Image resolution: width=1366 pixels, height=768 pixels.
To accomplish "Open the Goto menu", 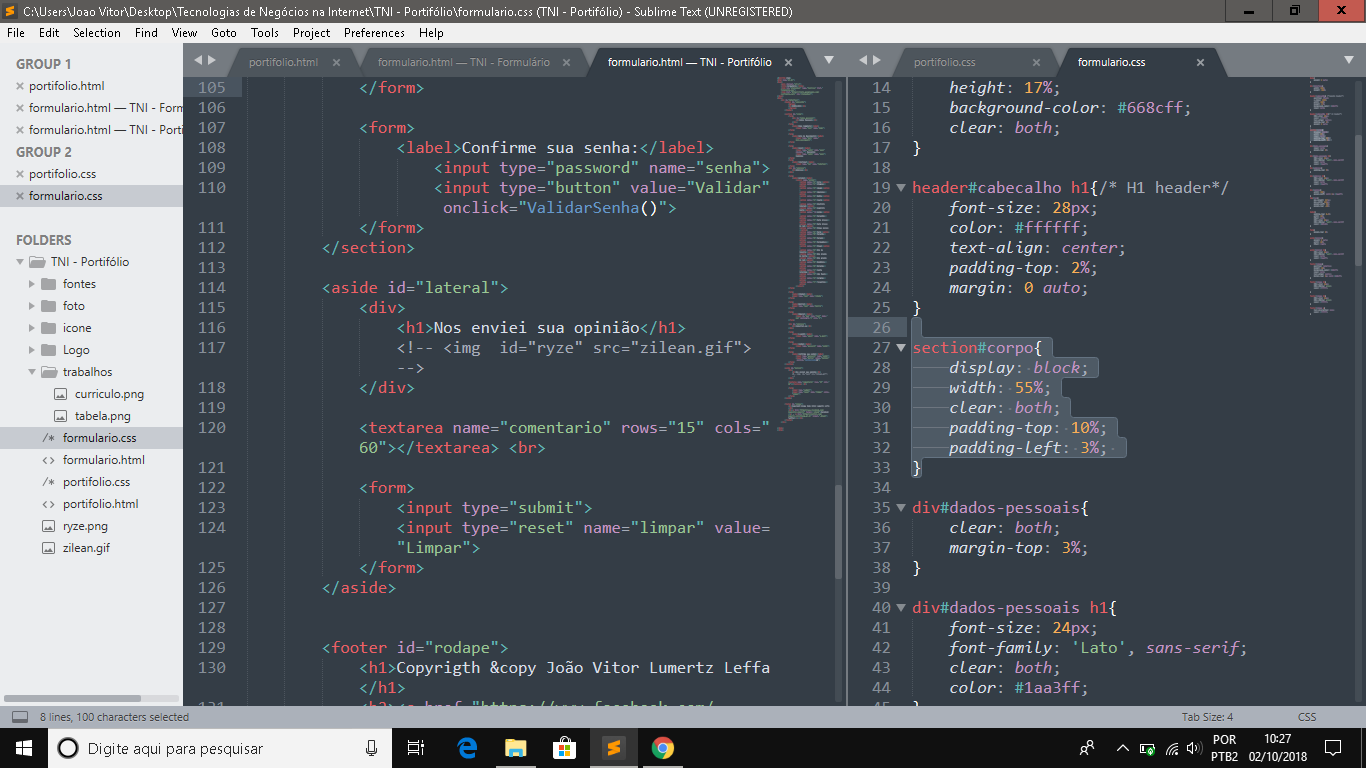I will tap(224, 33).
